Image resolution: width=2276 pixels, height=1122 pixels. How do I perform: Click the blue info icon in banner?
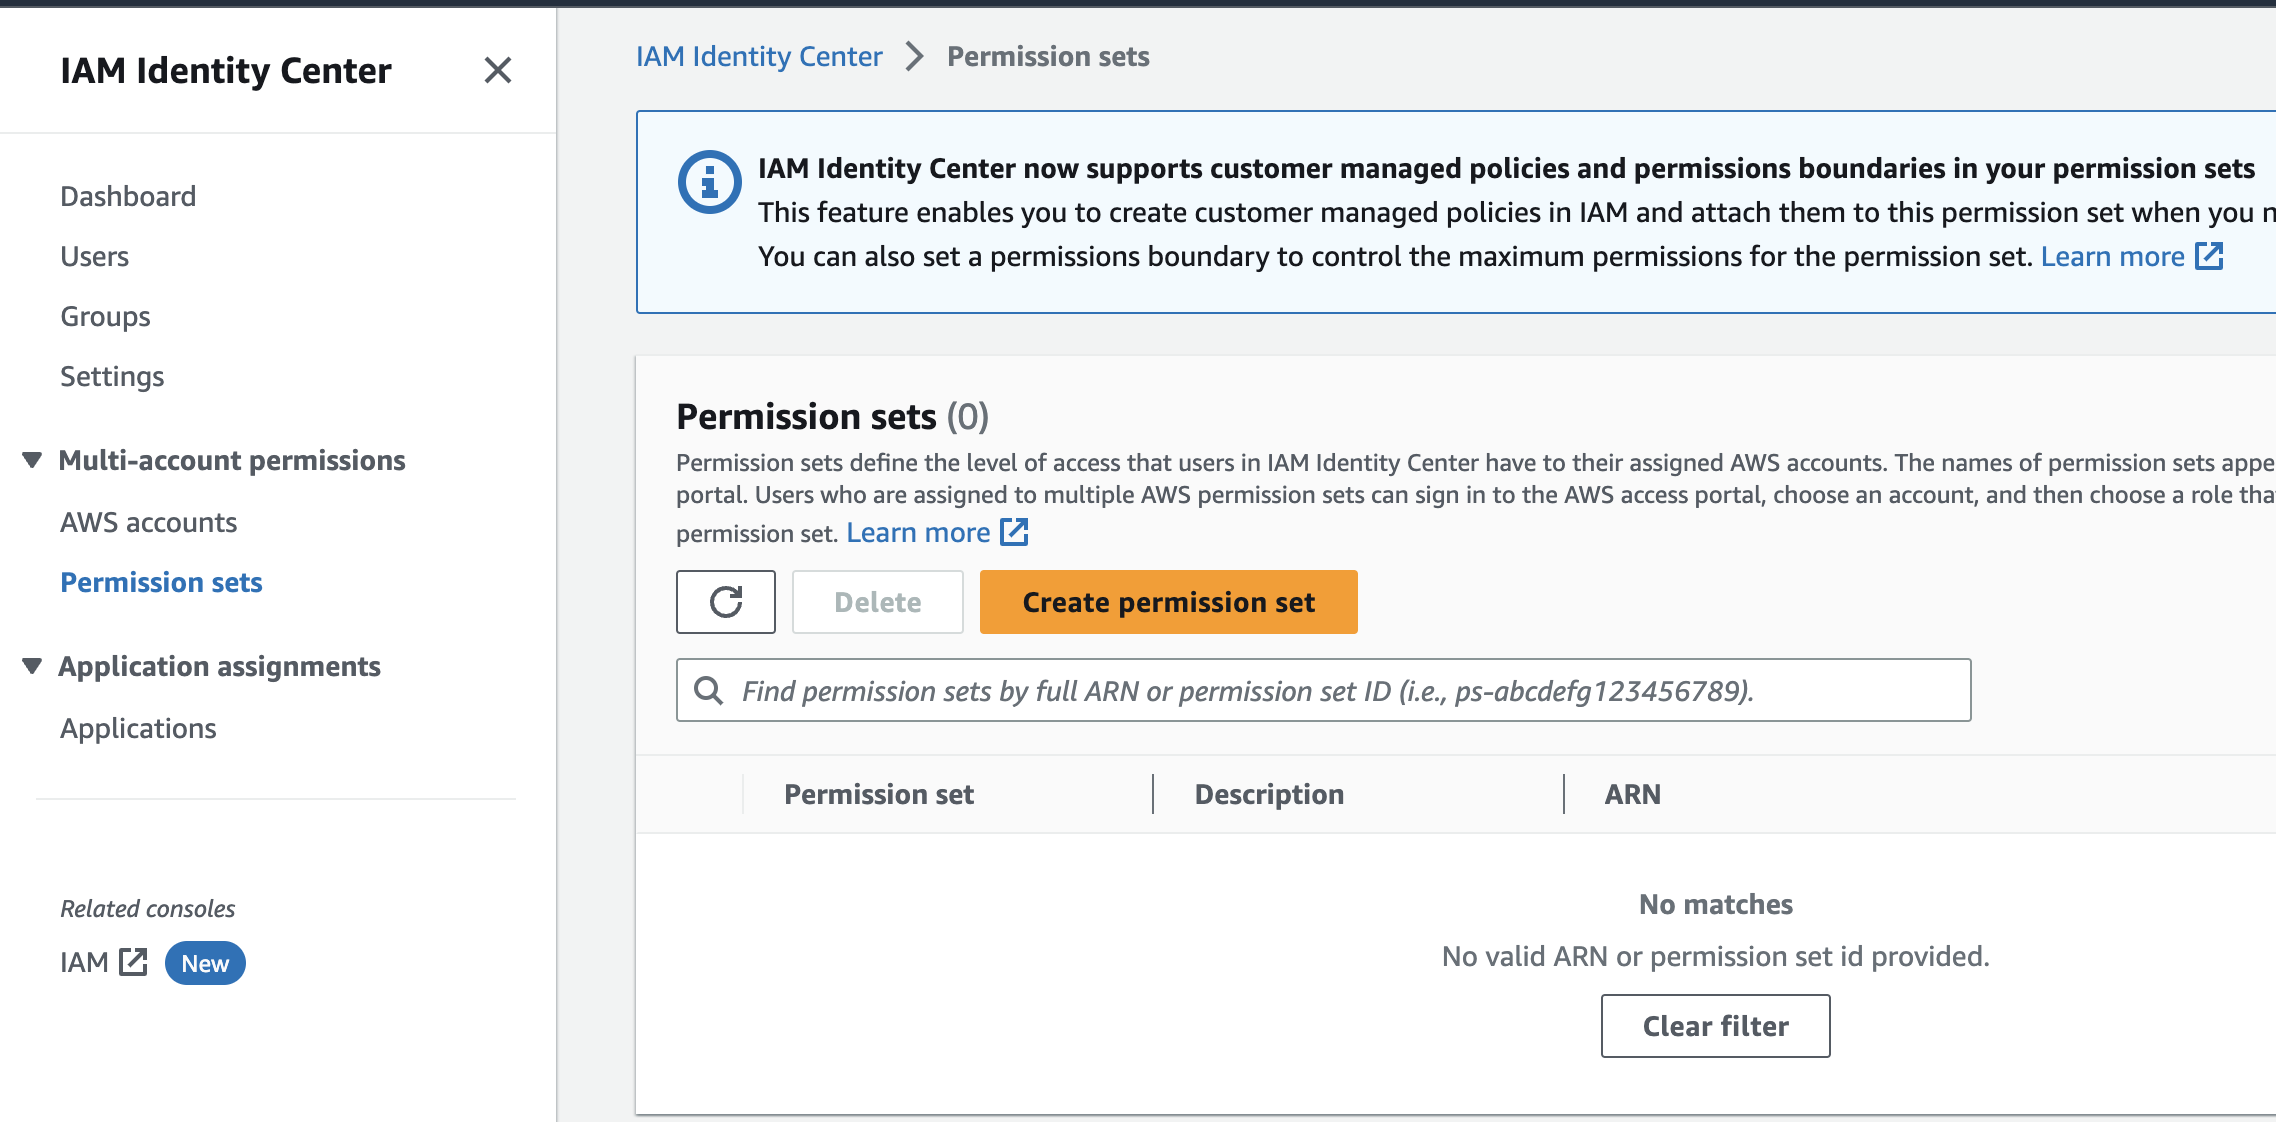click(x=709, y=182)
